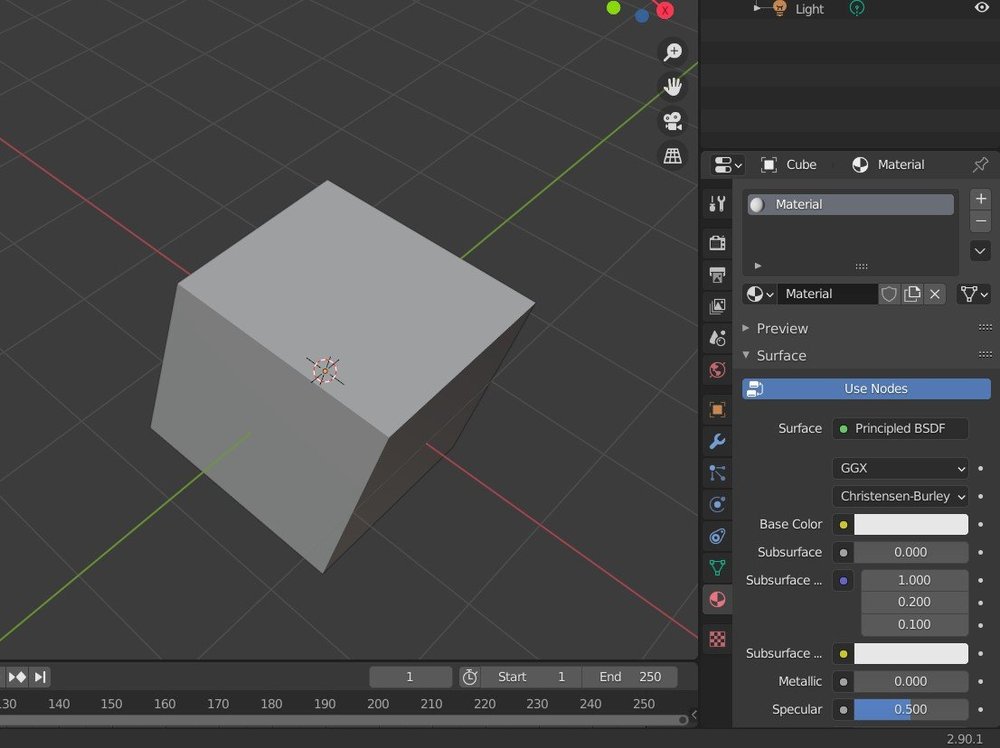This screenshot has width=1000, height=748.
Task: Open the GGX distribution dropdown
Action: pos(899,467)
